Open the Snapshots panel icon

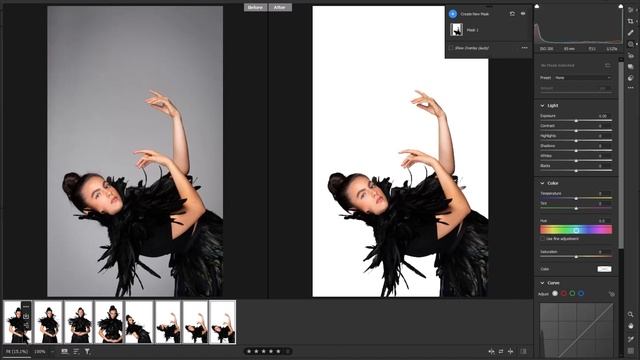631,67
